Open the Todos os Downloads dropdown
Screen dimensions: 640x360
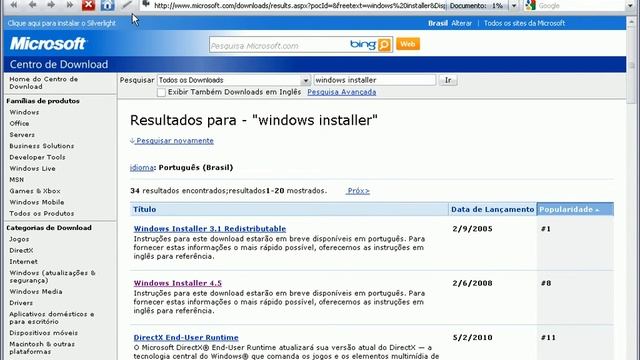305,80
